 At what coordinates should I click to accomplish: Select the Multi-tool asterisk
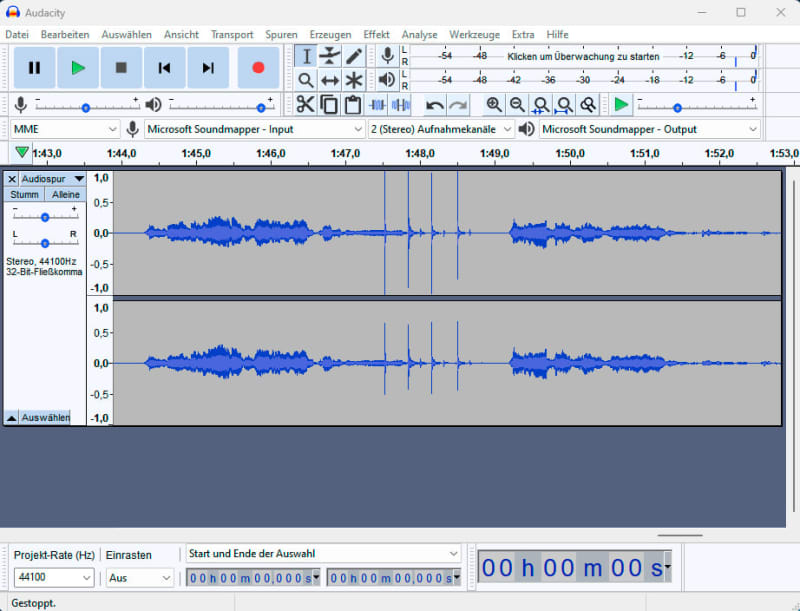[354, 80]
